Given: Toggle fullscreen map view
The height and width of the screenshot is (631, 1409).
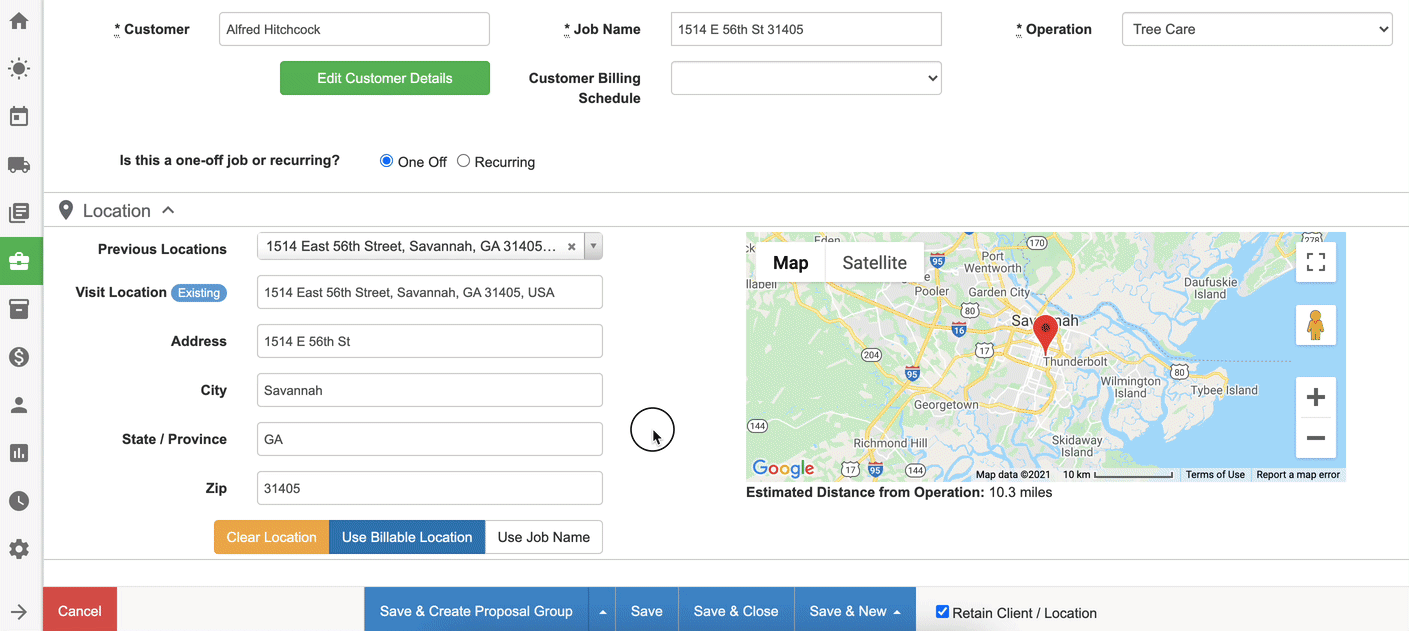Looking at the screenshot, I should point(1316,262).
